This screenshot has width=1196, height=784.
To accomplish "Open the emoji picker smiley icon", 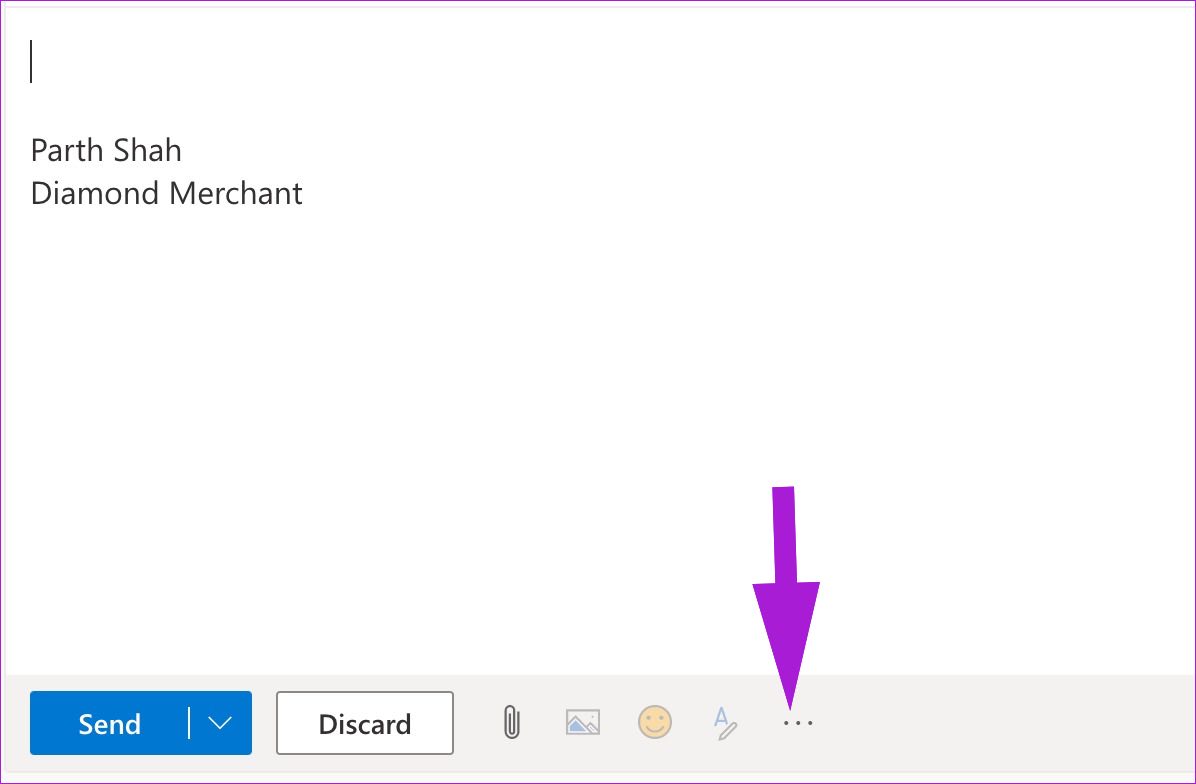I will click(654, 722).
